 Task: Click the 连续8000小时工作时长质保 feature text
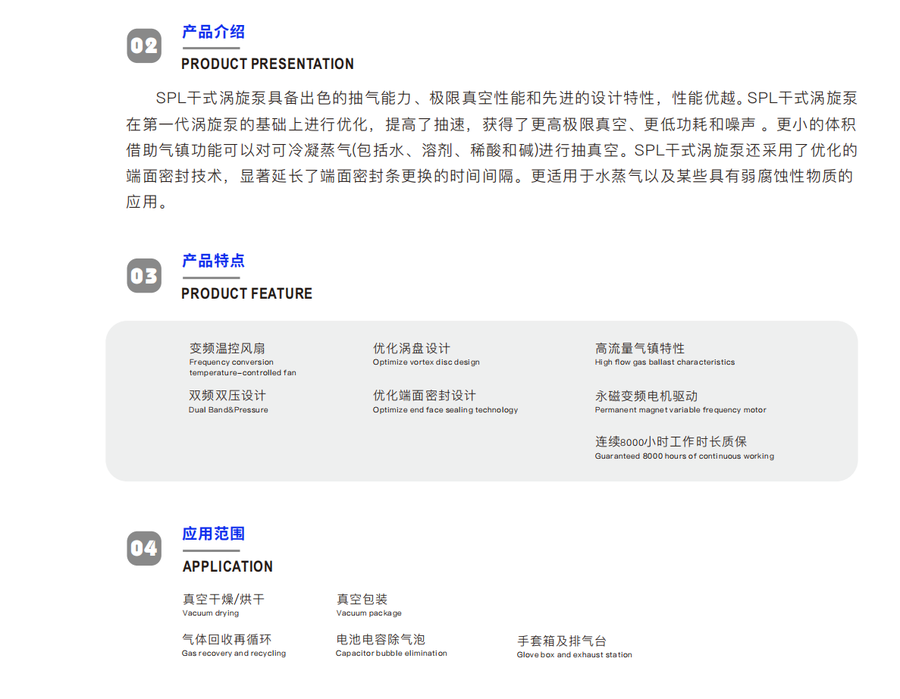[x=671, y=441]
